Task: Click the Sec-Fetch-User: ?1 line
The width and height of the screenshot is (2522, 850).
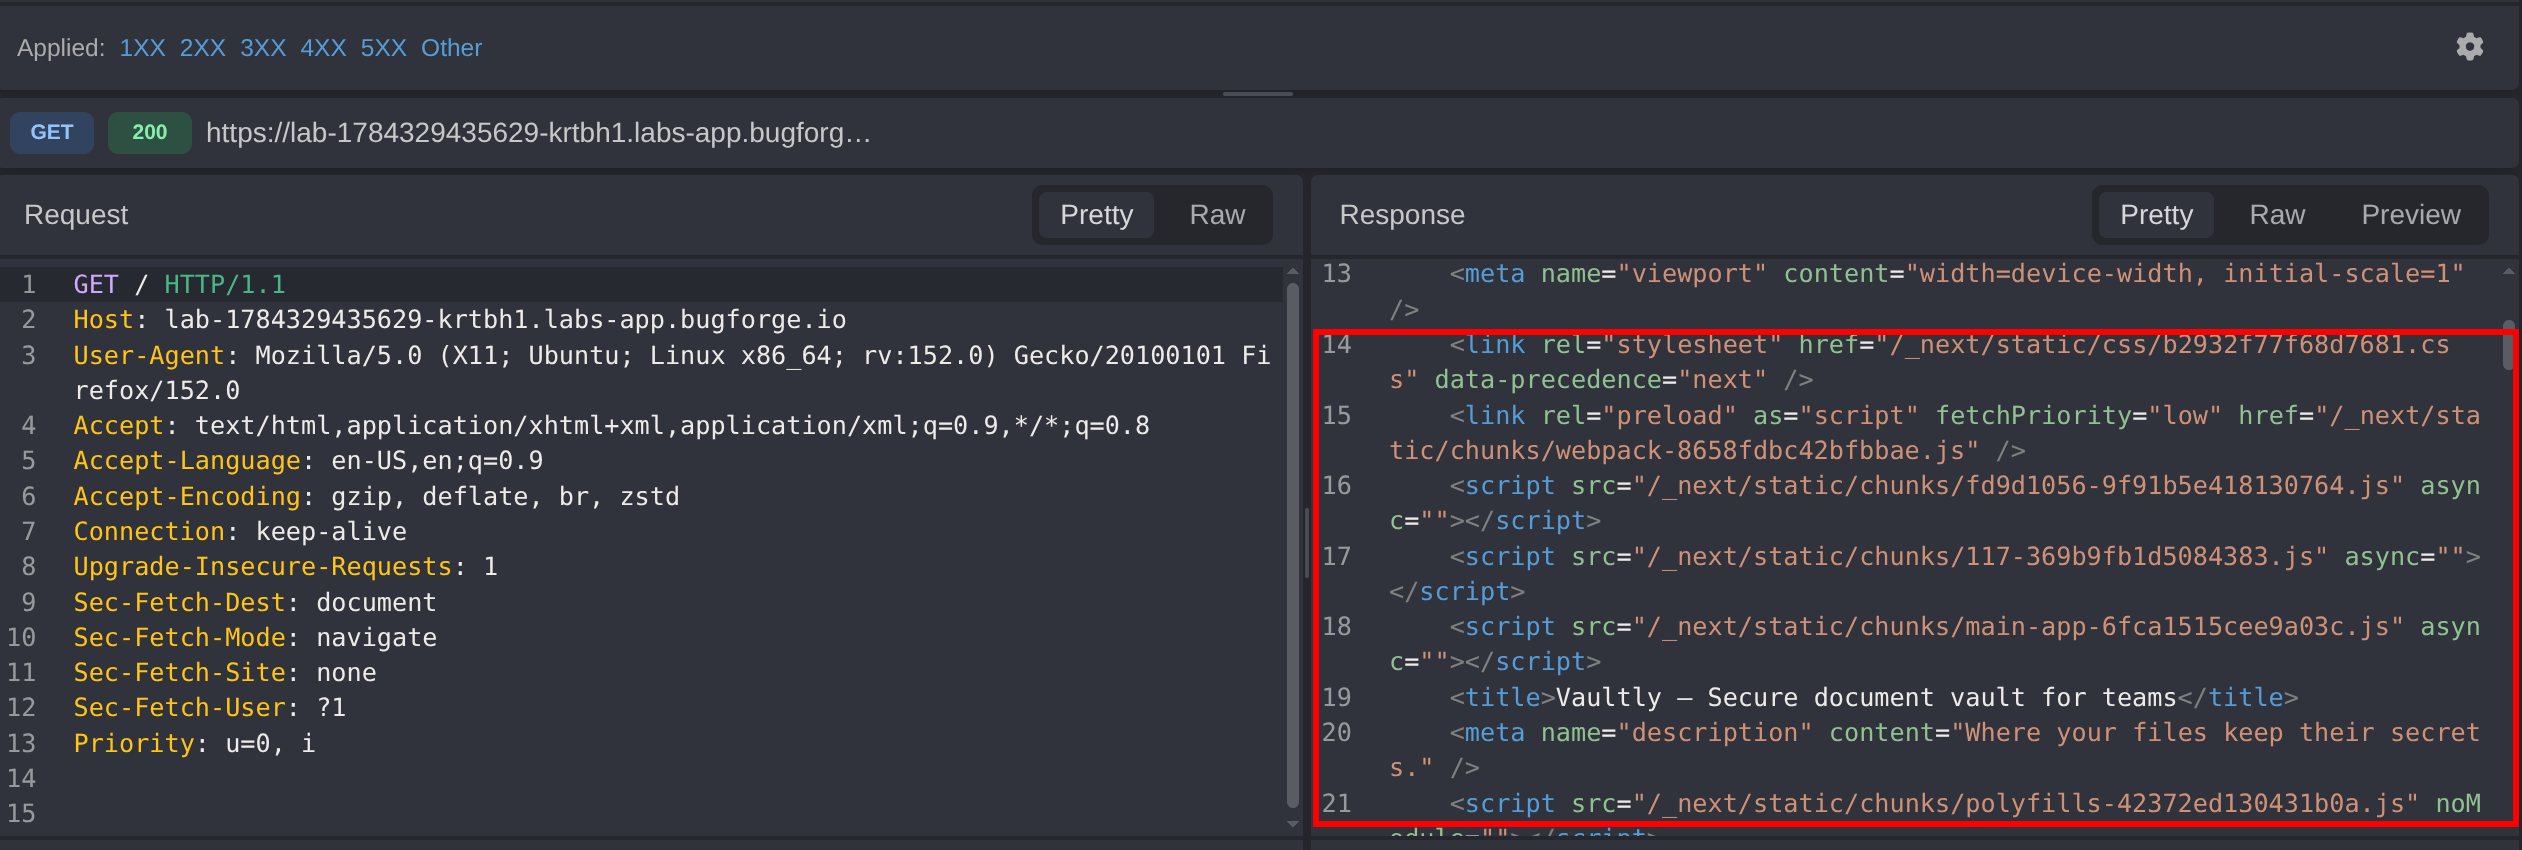Action: (x=210, y=708)
